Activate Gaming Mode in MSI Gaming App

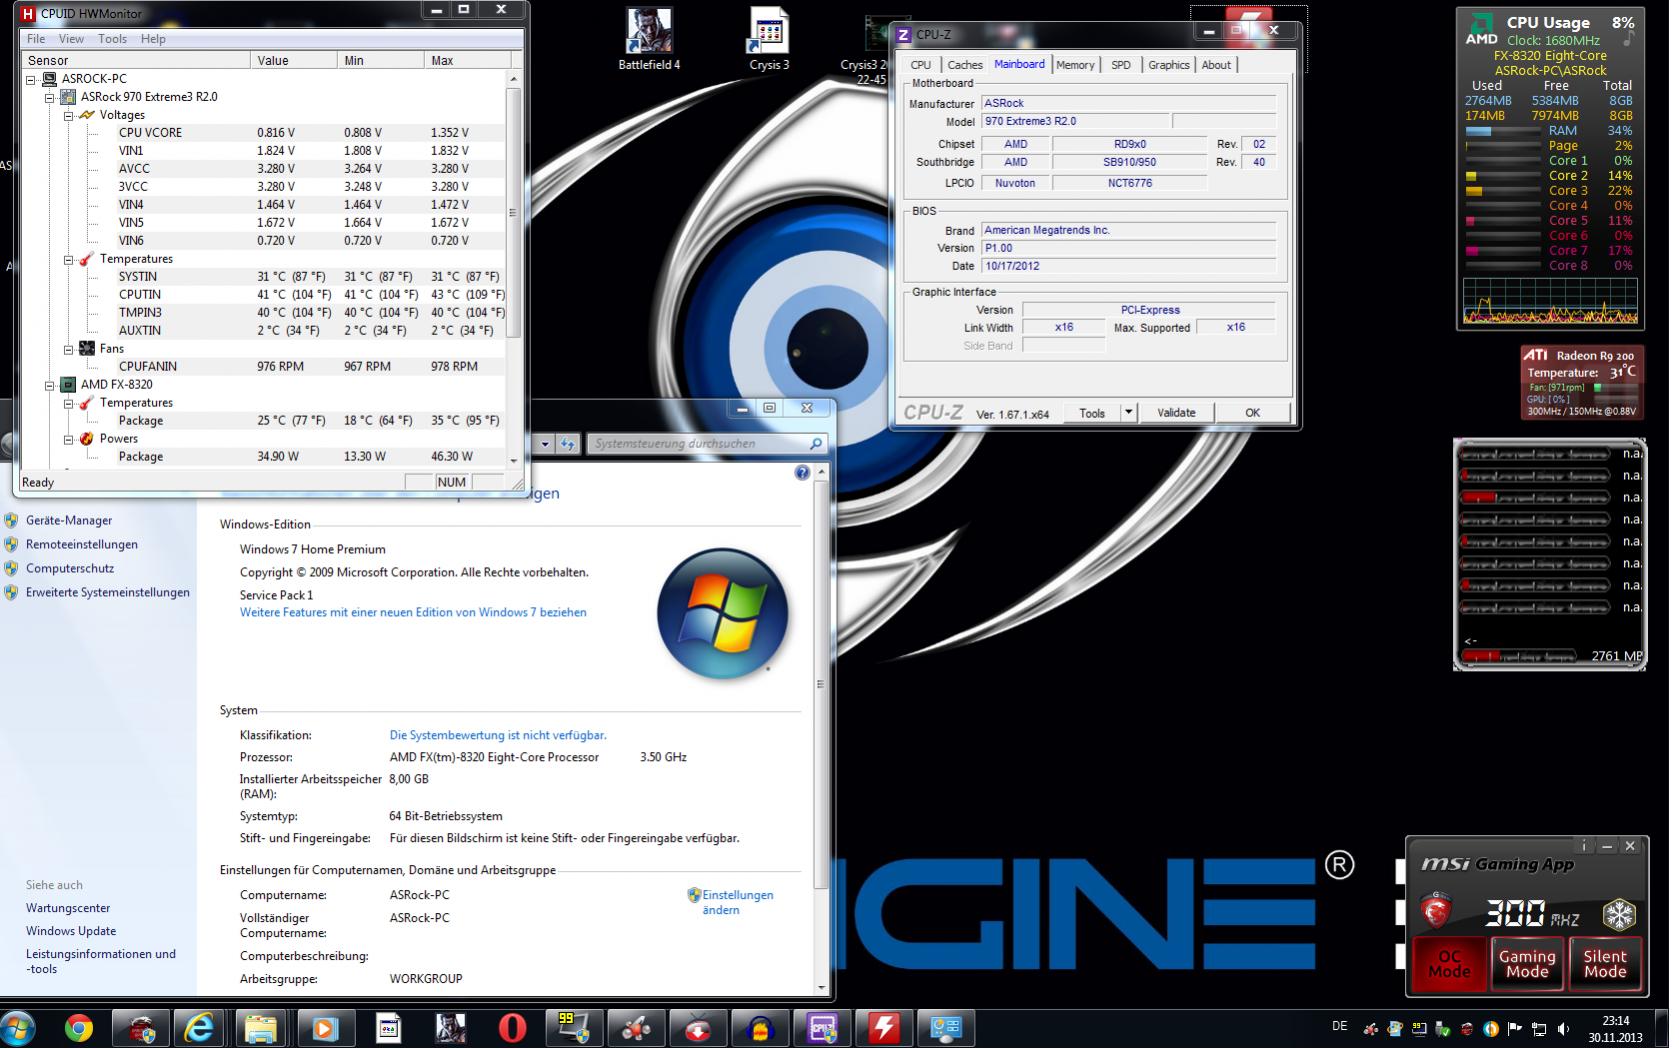(x=1527, y=964)
